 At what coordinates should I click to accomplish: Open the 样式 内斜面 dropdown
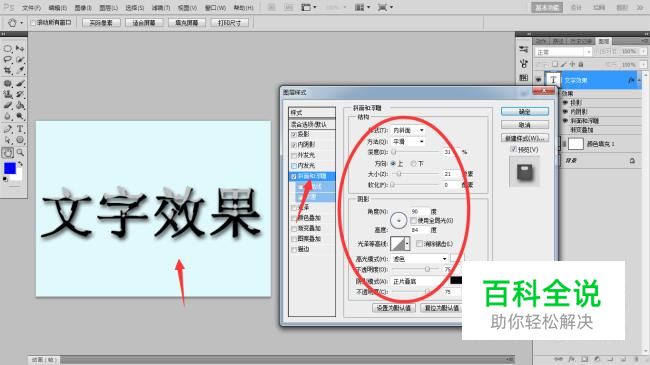click(407, 130)
